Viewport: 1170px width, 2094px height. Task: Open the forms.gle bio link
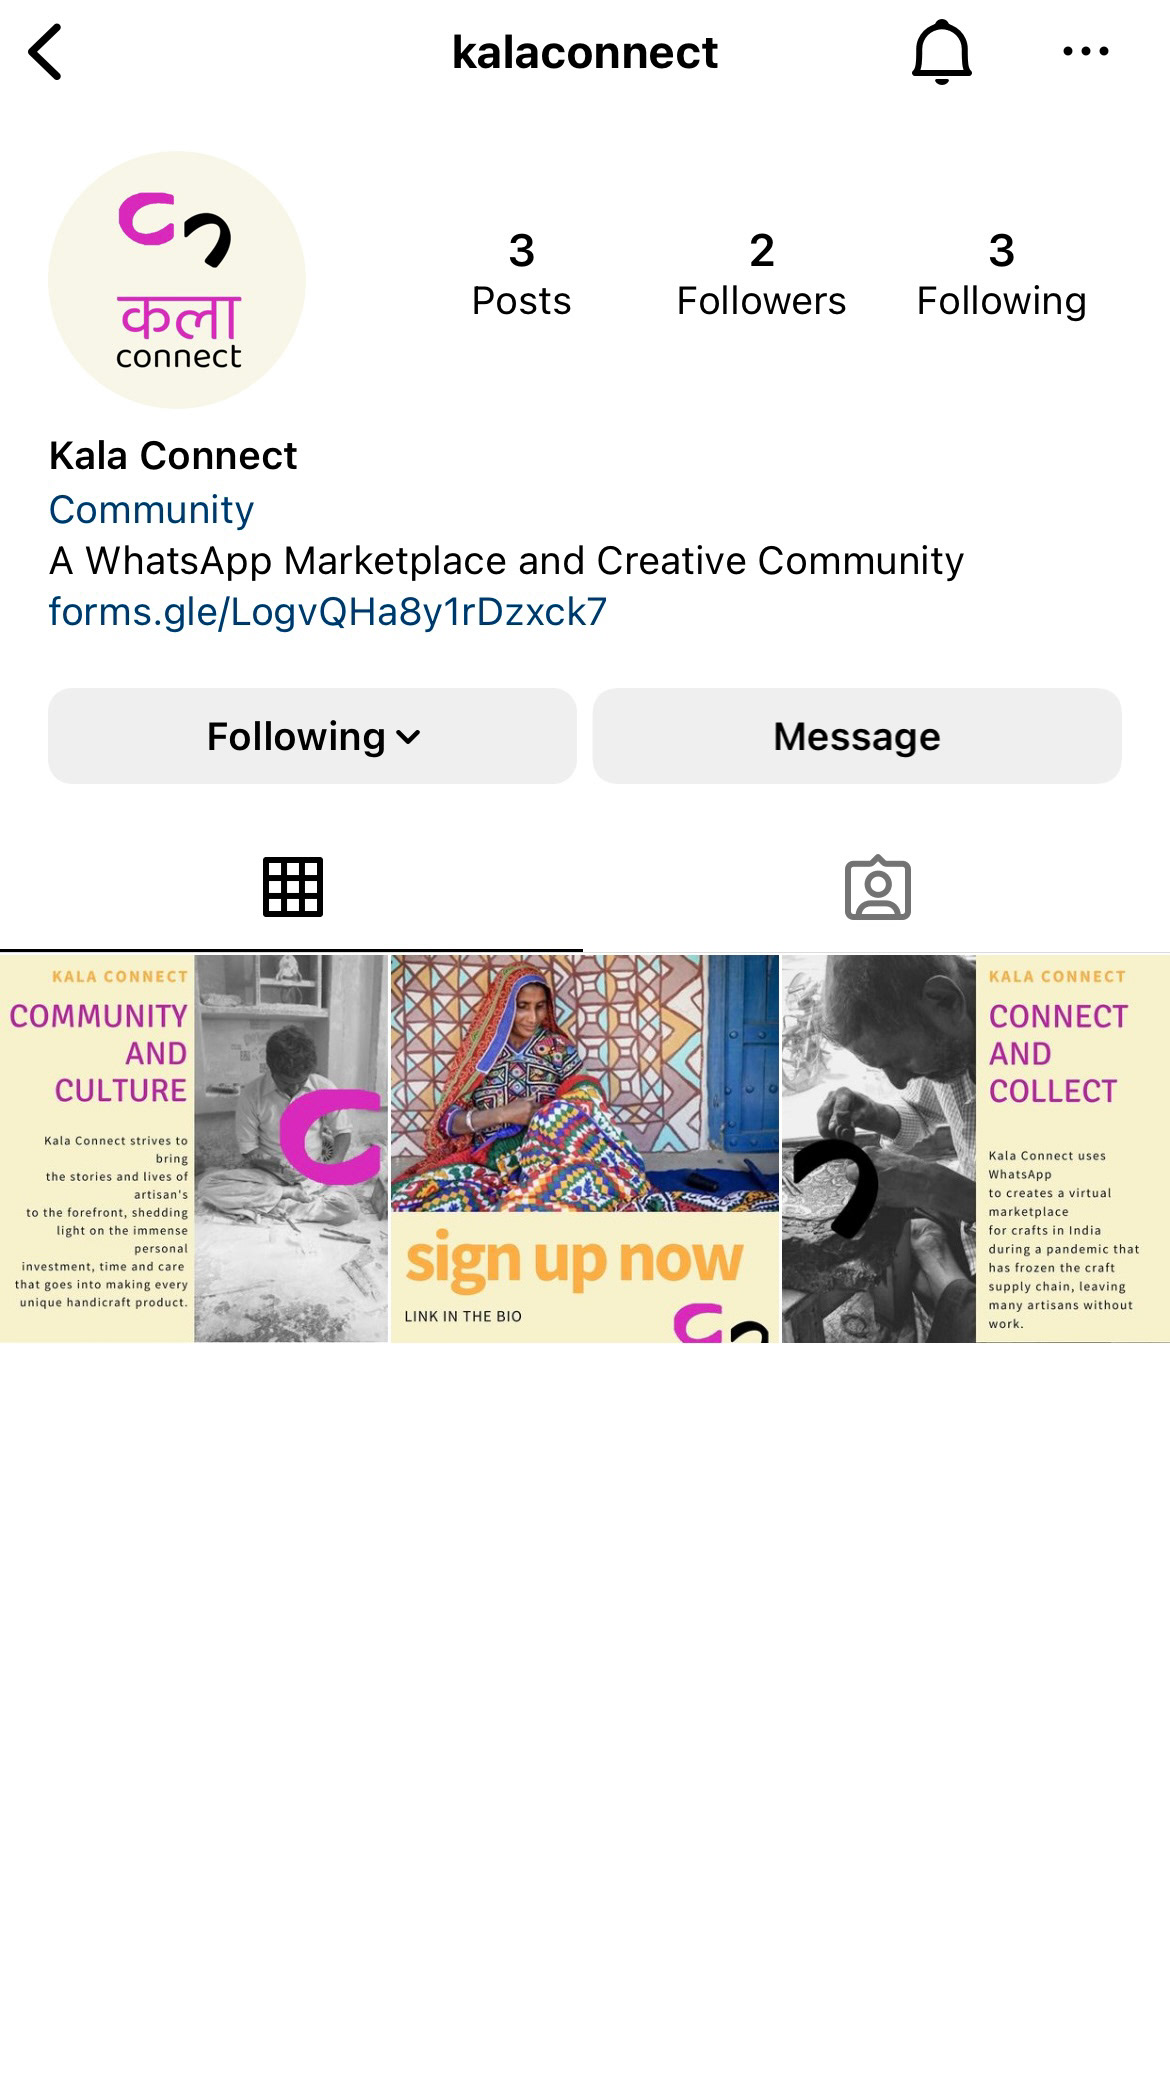coord(328,612)
